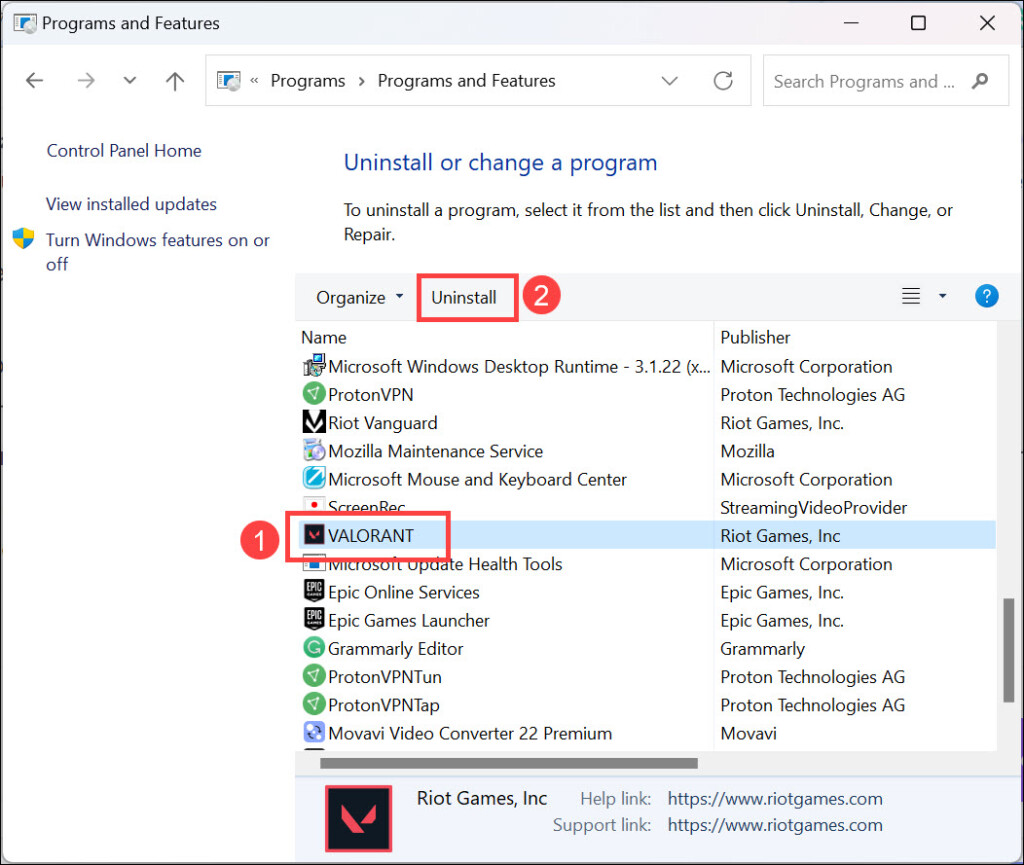Click the up one level arrow
Viewport: 1024px width, 865px height.
pyautogui.click(x=175, y=81)
